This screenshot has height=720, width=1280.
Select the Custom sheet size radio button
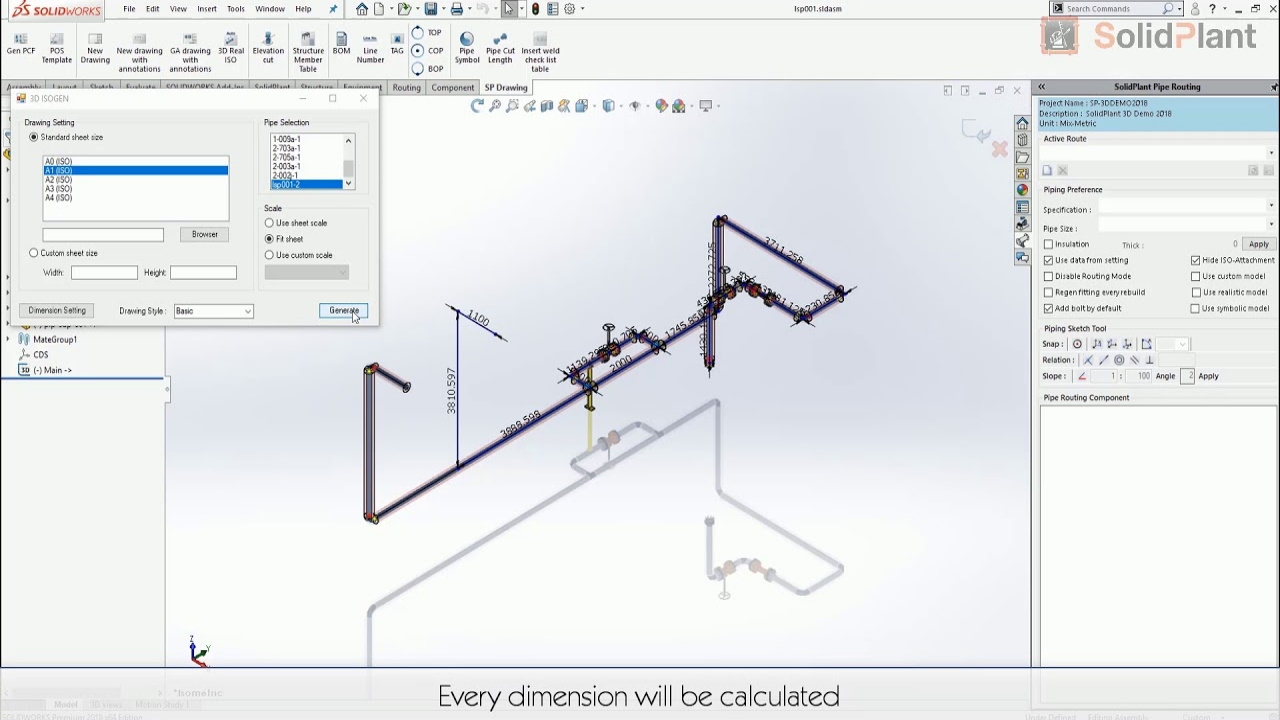[34, 253]
